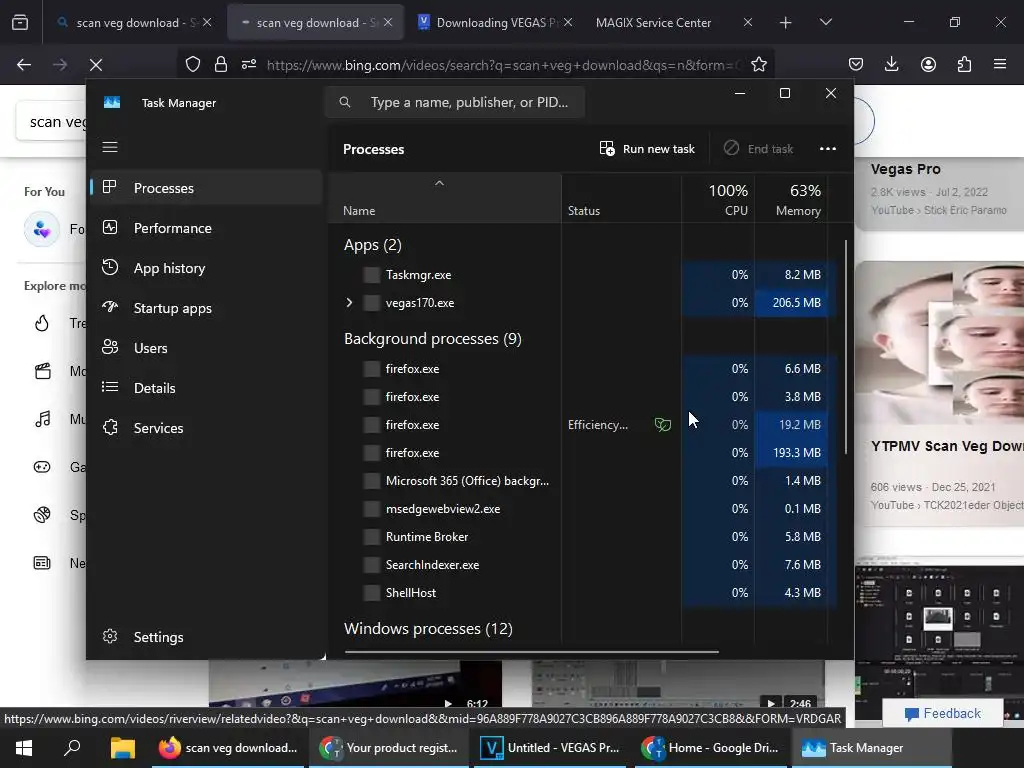Open the Firefox downloads panel
The height and width of the screenshot is (768, 1024).
[891, 65]
